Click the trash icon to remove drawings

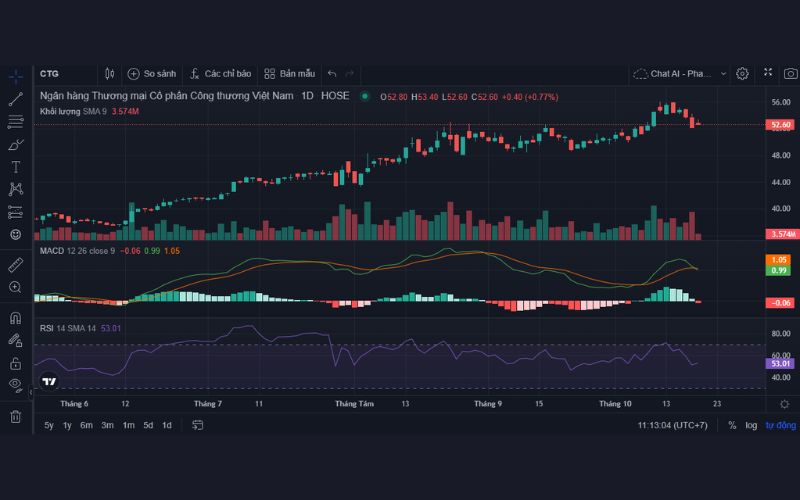[x=15, y=416]
